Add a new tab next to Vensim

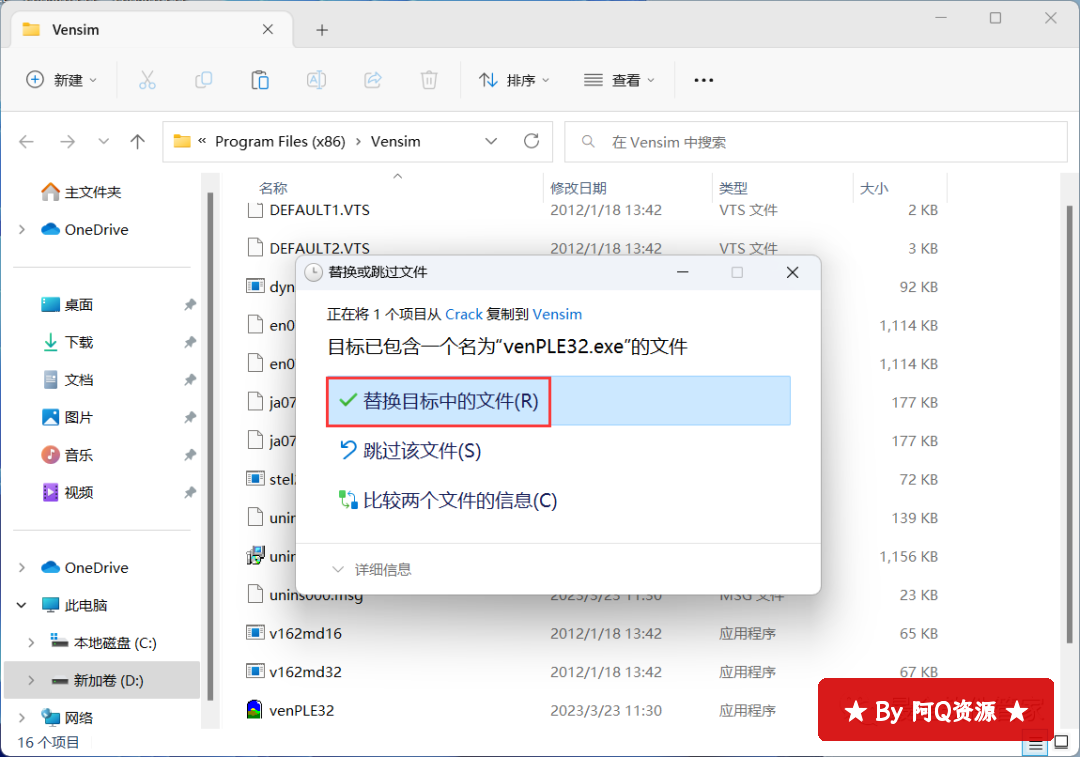pos(321,30)
